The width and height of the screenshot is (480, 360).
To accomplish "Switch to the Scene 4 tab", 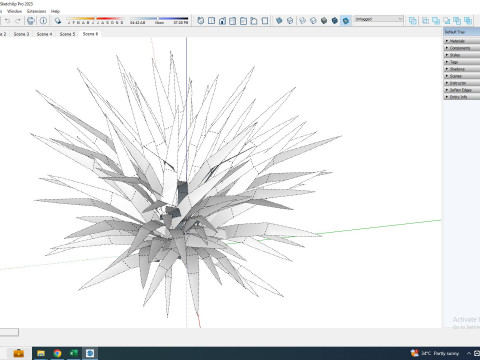I will click(44, 34).
